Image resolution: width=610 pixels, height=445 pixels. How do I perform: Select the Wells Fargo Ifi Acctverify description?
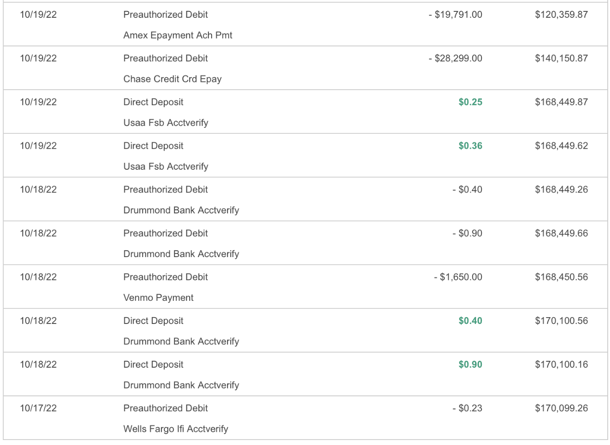tap(175, 429)
